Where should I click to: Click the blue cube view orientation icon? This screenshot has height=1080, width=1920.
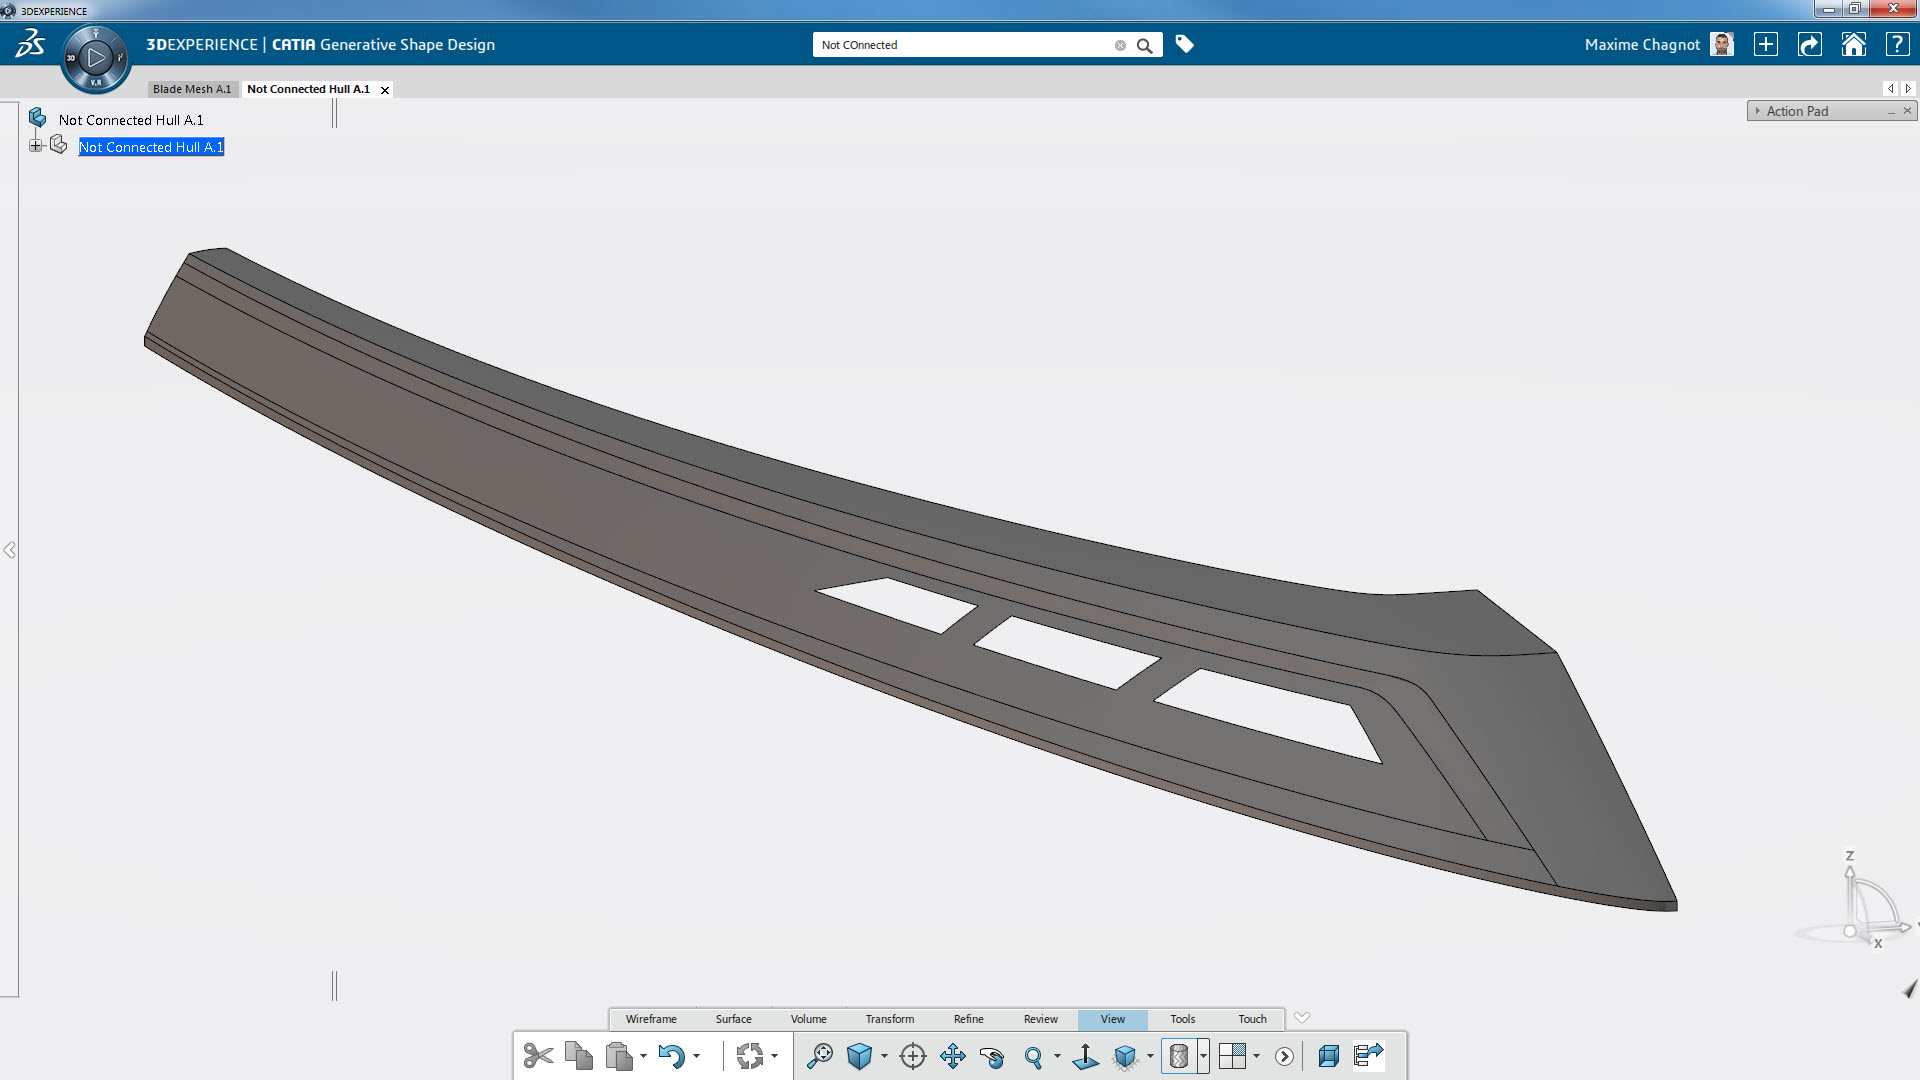point(859,1056)
